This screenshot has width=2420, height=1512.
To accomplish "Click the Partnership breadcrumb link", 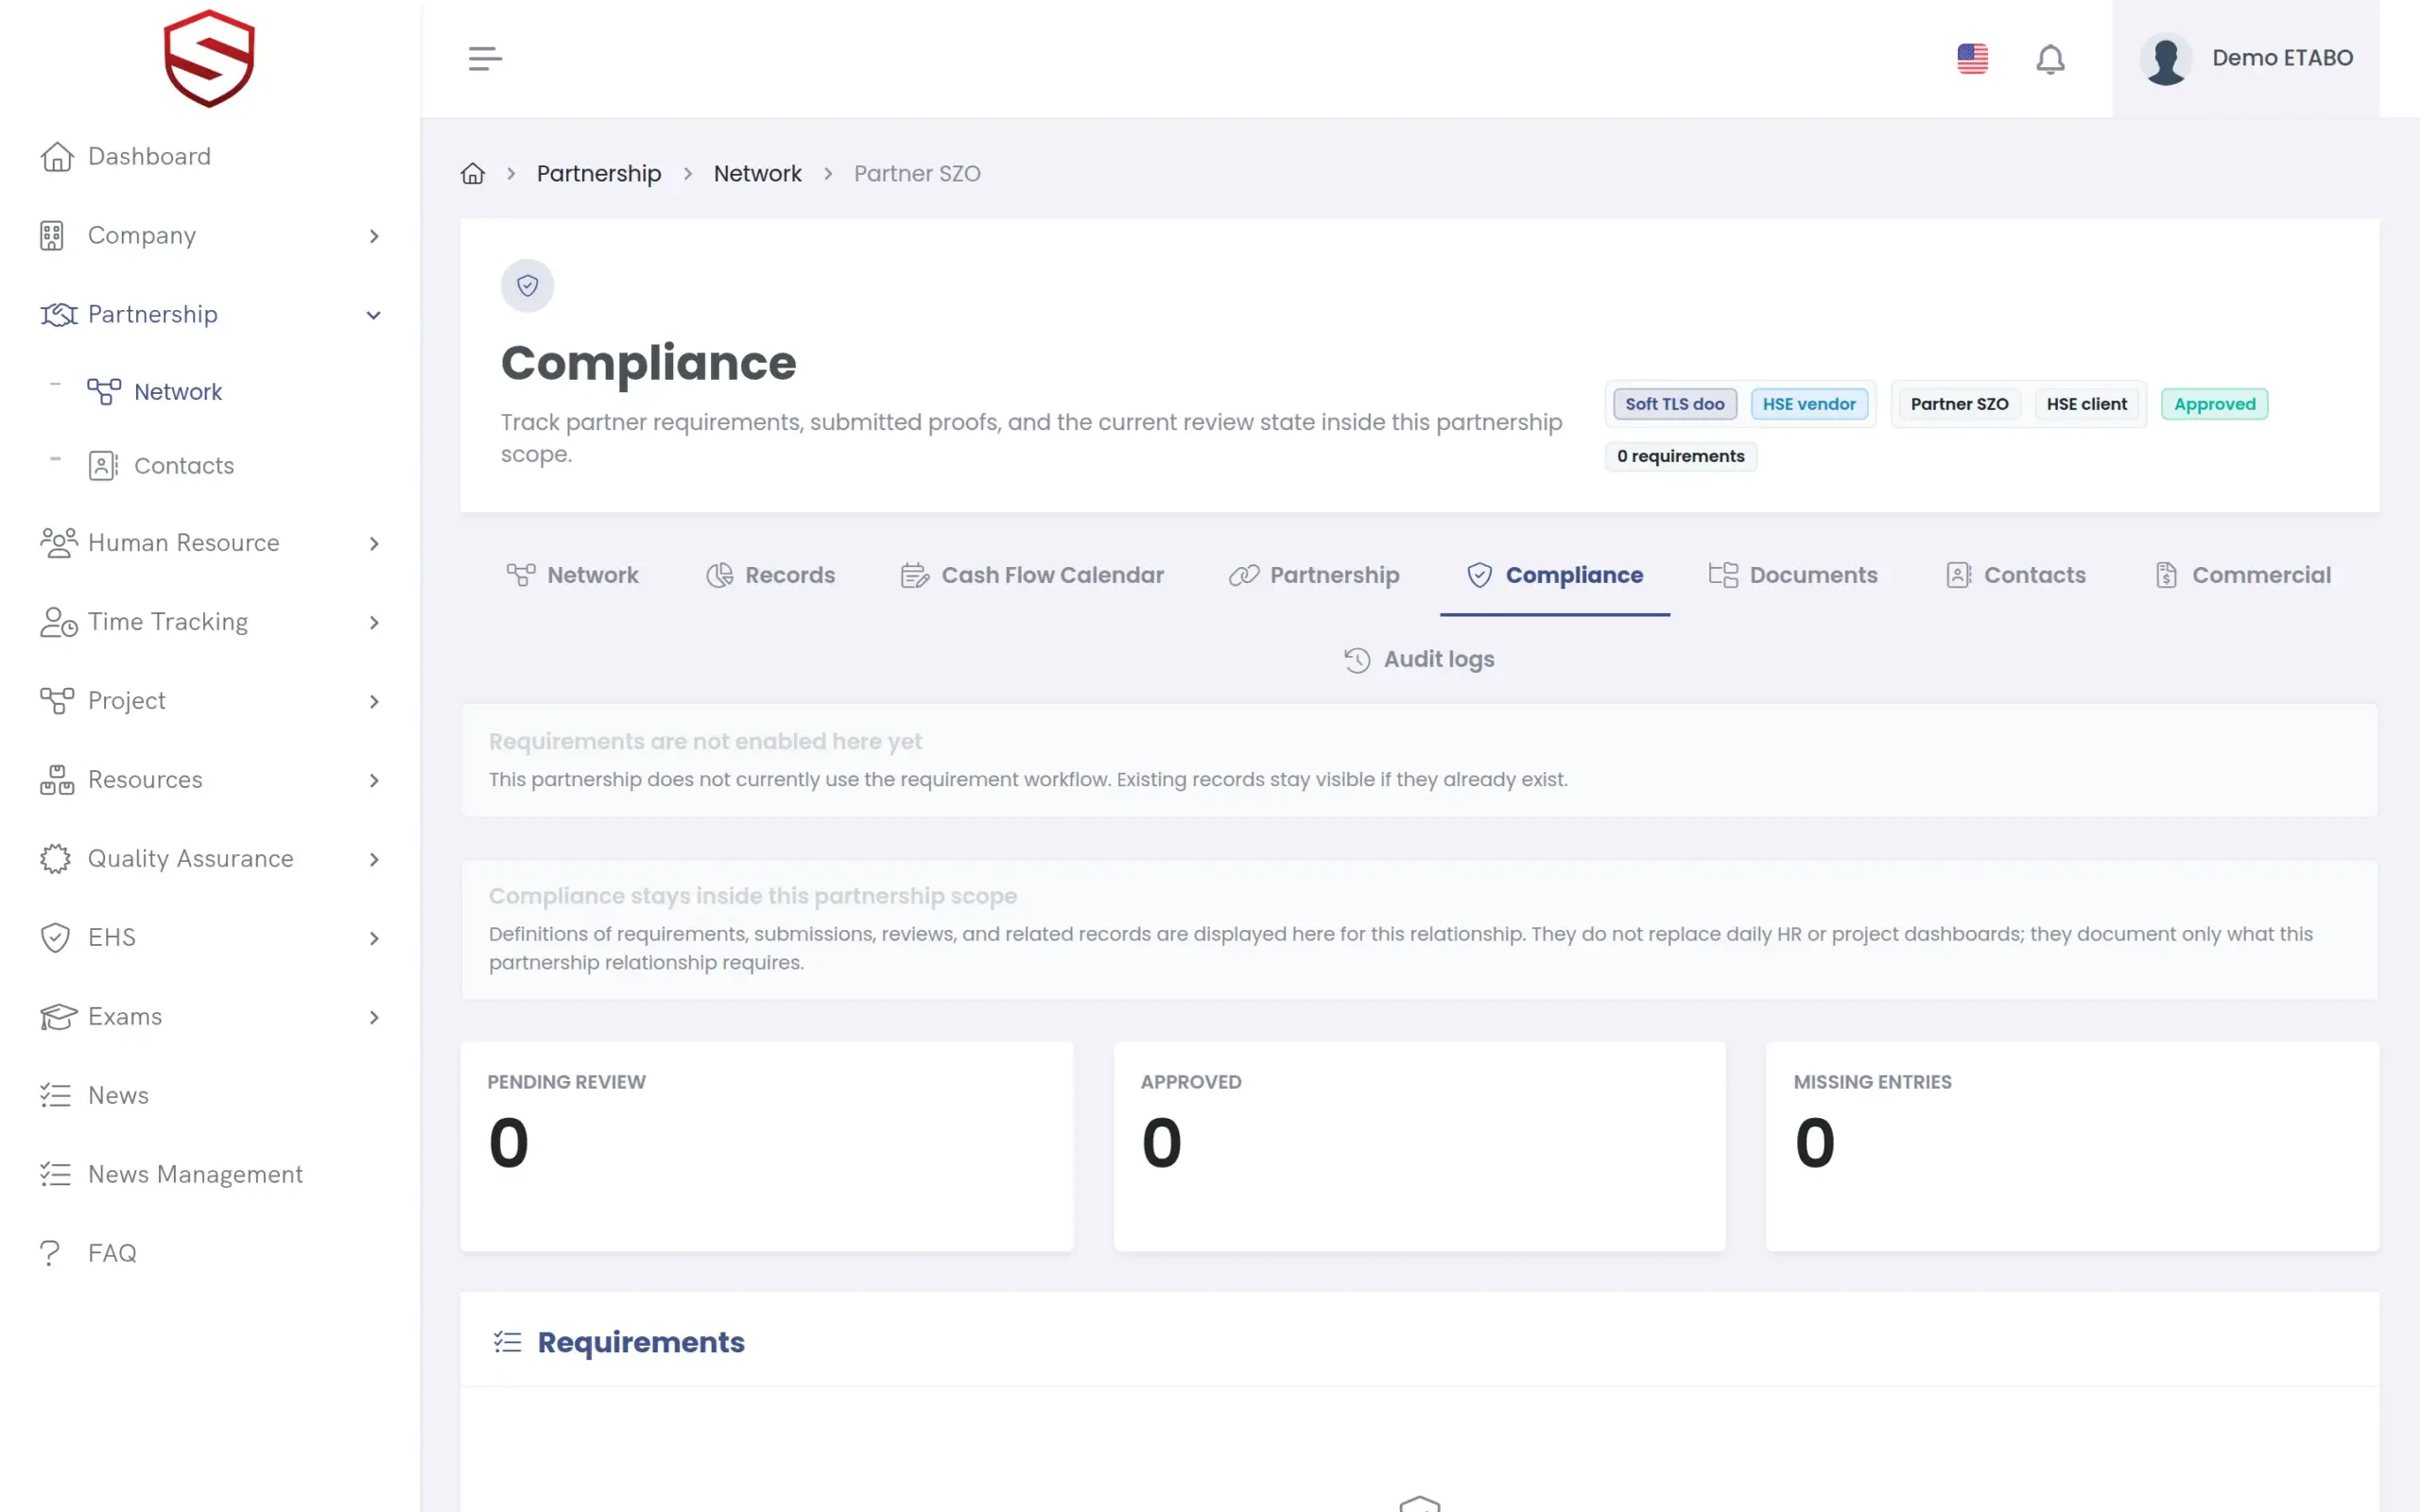I will tap(599, 174).
